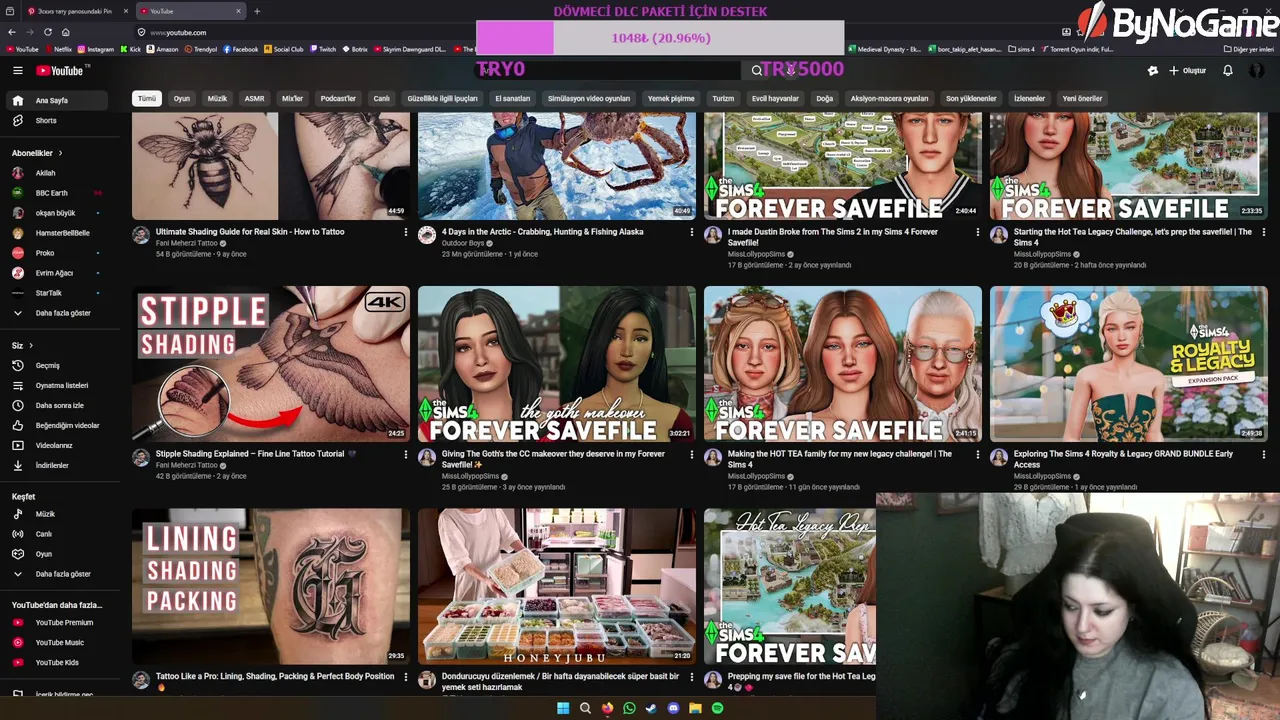Open Akilah subscription channel
Viewport: 1280px width, 720px height.
pyautogui.click(x=46, y=173)
